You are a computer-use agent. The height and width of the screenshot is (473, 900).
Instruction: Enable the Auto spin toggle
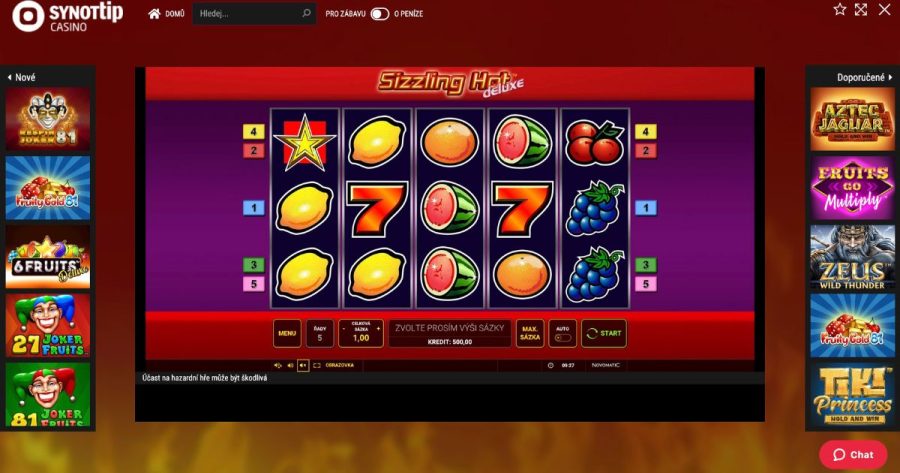[562, 338]
